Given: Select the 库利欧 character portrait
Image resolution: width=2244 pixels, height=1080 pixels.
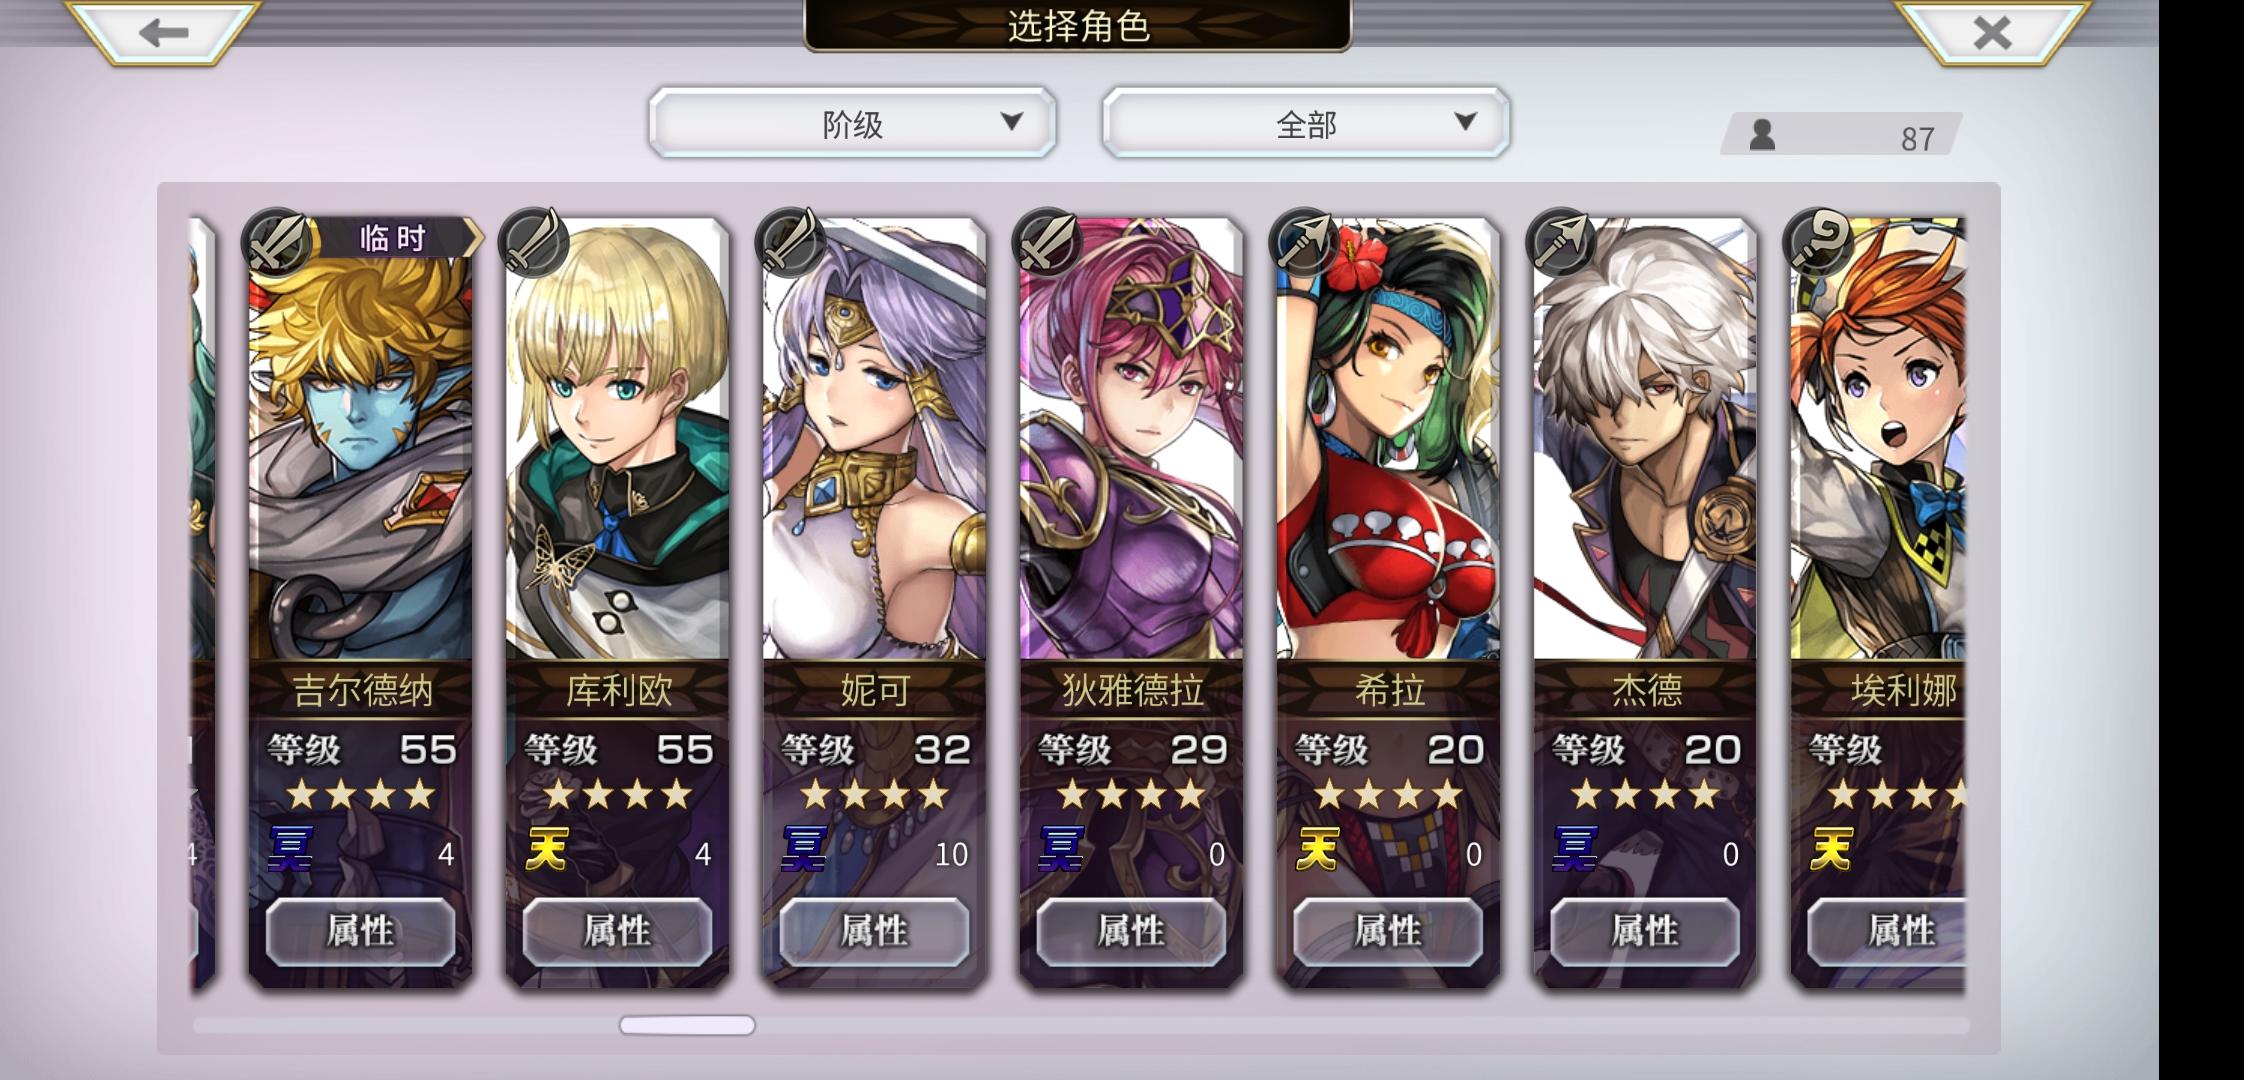Looking at the screenshot, I should 617,440.
